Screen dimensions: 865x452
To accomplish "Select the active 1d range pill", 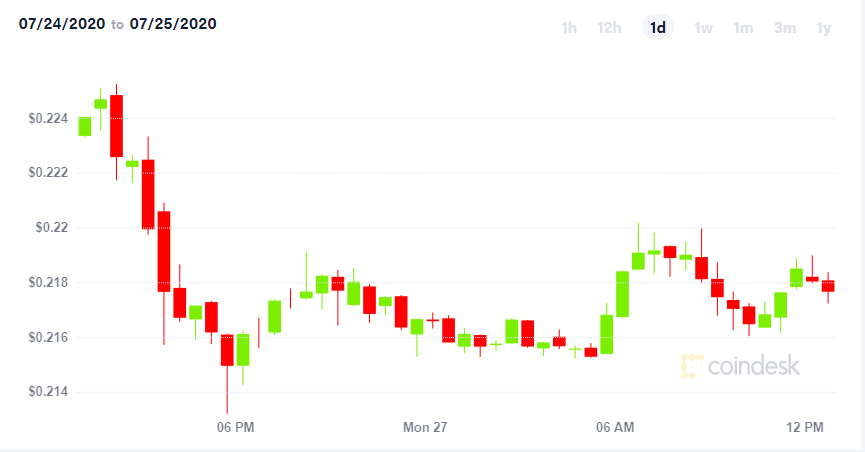I will point(658,27).
